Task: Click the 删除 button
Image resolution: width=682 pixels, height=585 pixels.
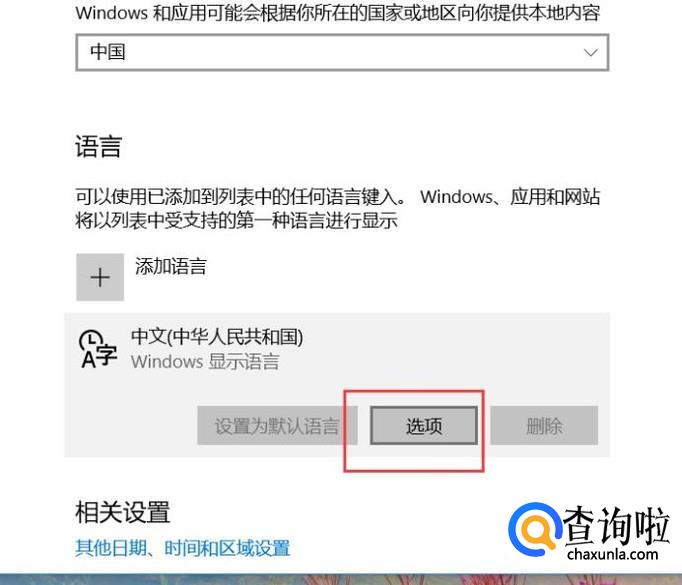Action: click(x=544, y=426)
